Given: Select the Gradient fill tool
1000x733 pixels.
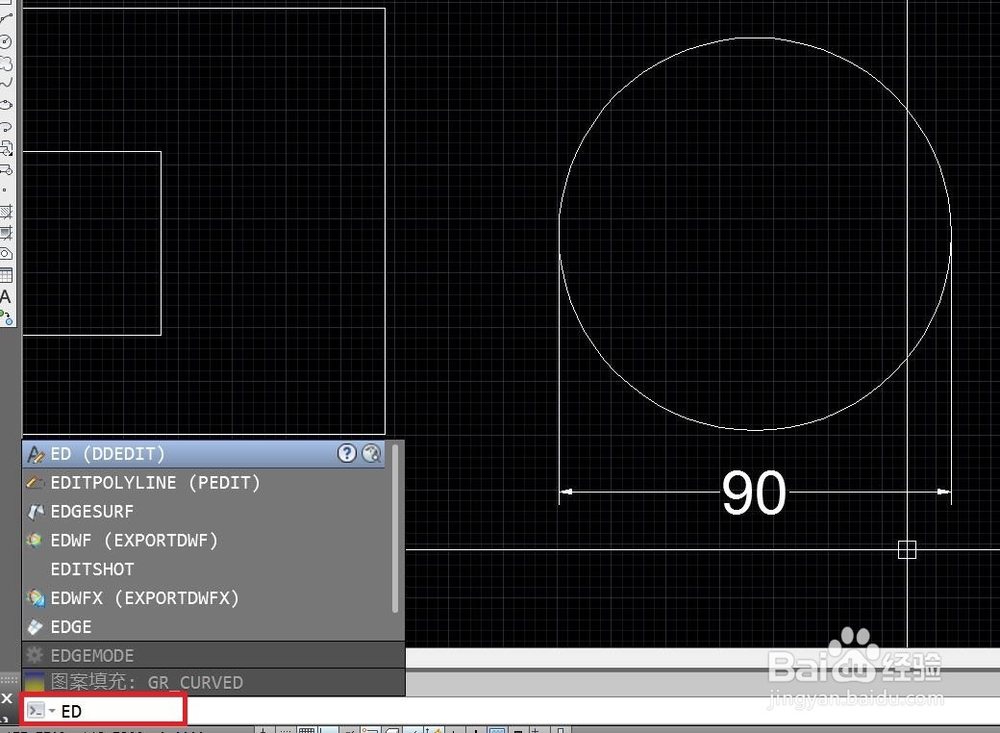Looking at the screenshot, I should pos(6,233).
